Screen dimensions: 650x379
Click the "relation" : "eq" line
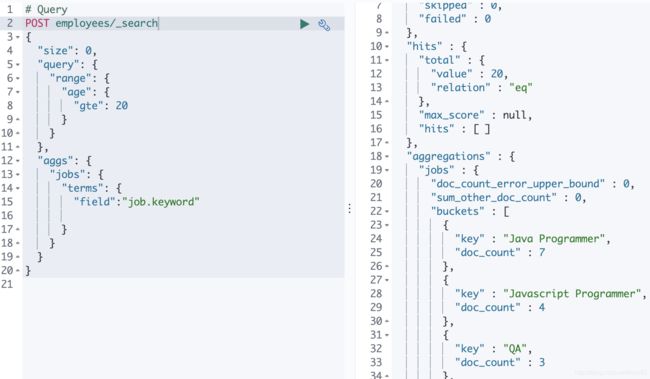click(x=482, y=87)
